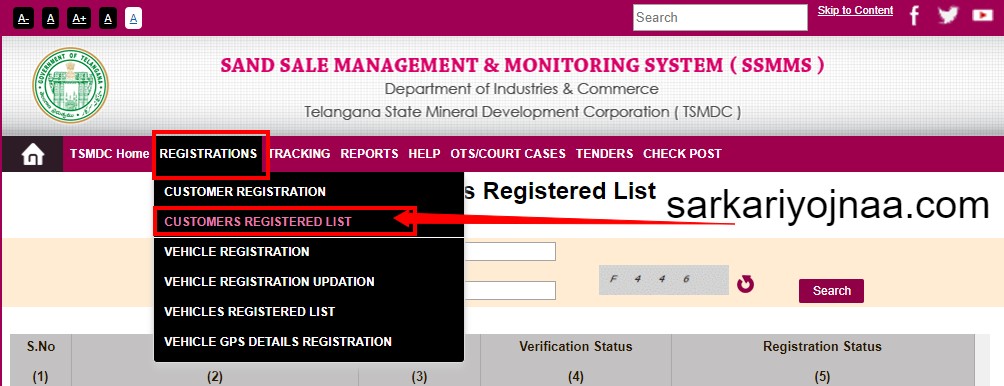Click the S.No column header
This screenshot has width=1004, height=386.
[40, 347]
